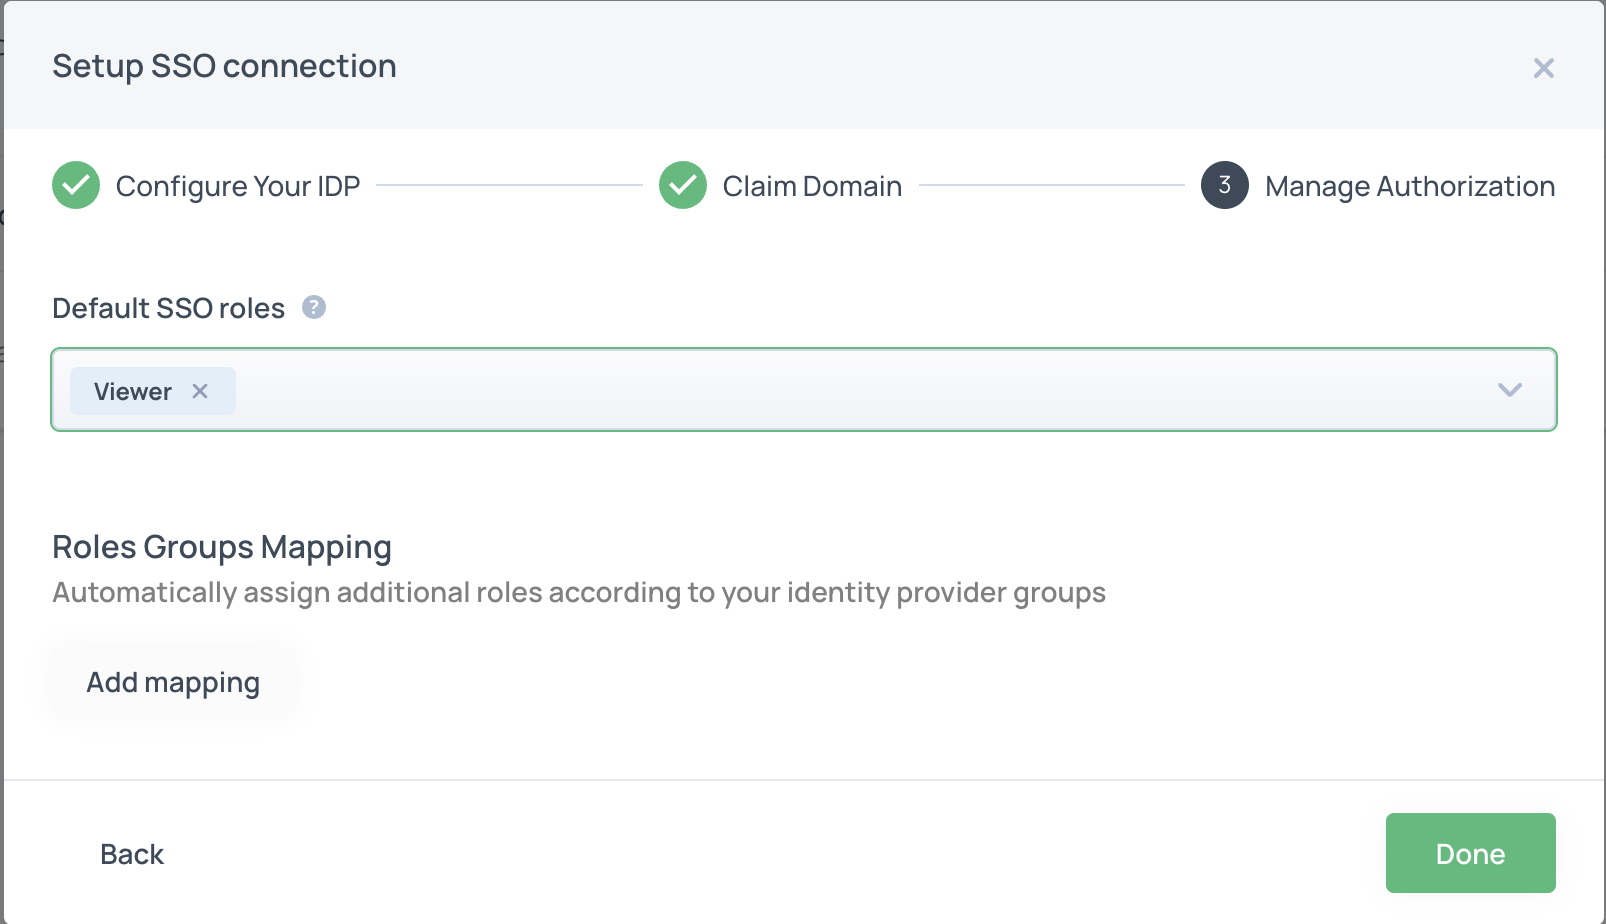Remove the Viewer role chip using its x
1606x924 pixels.
pyautogui.click(x=200, y=391)
